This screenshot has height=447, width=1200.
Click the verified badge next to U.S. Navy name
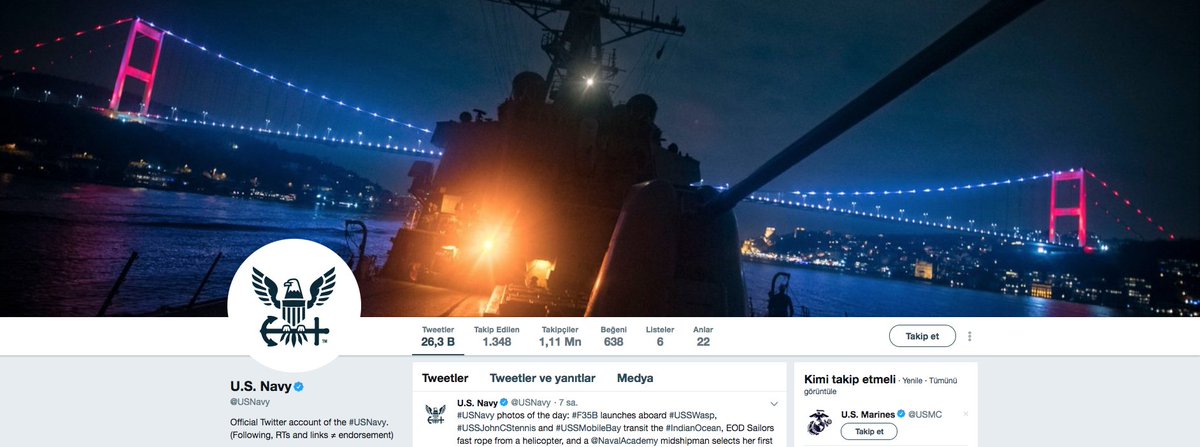click(x=298, y=386)
